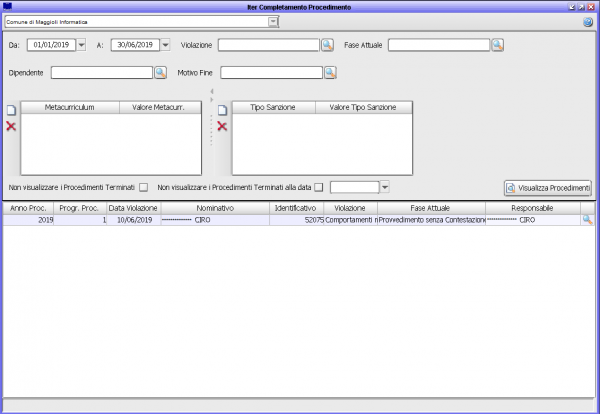Sort by Data Violazione column header
Viewport: 600px width, 414px height.
point(134,209)
